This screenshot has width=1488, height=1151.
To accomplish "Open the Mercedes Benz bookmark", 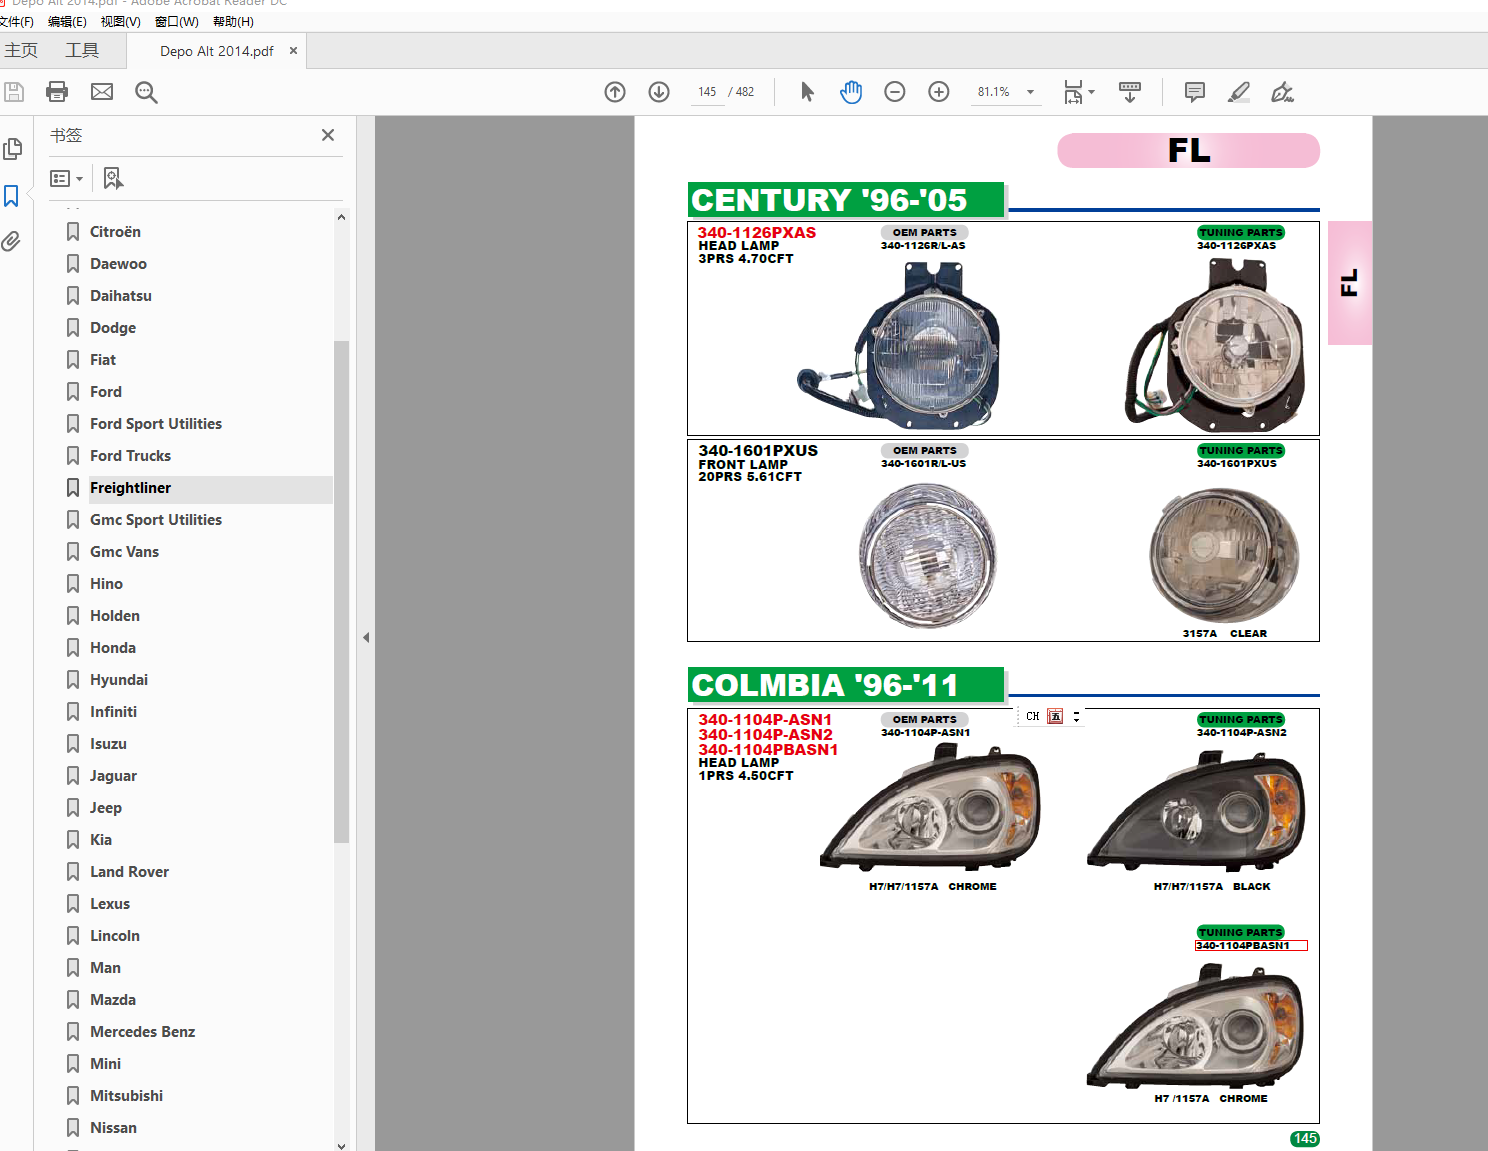I will (142, 1031).
